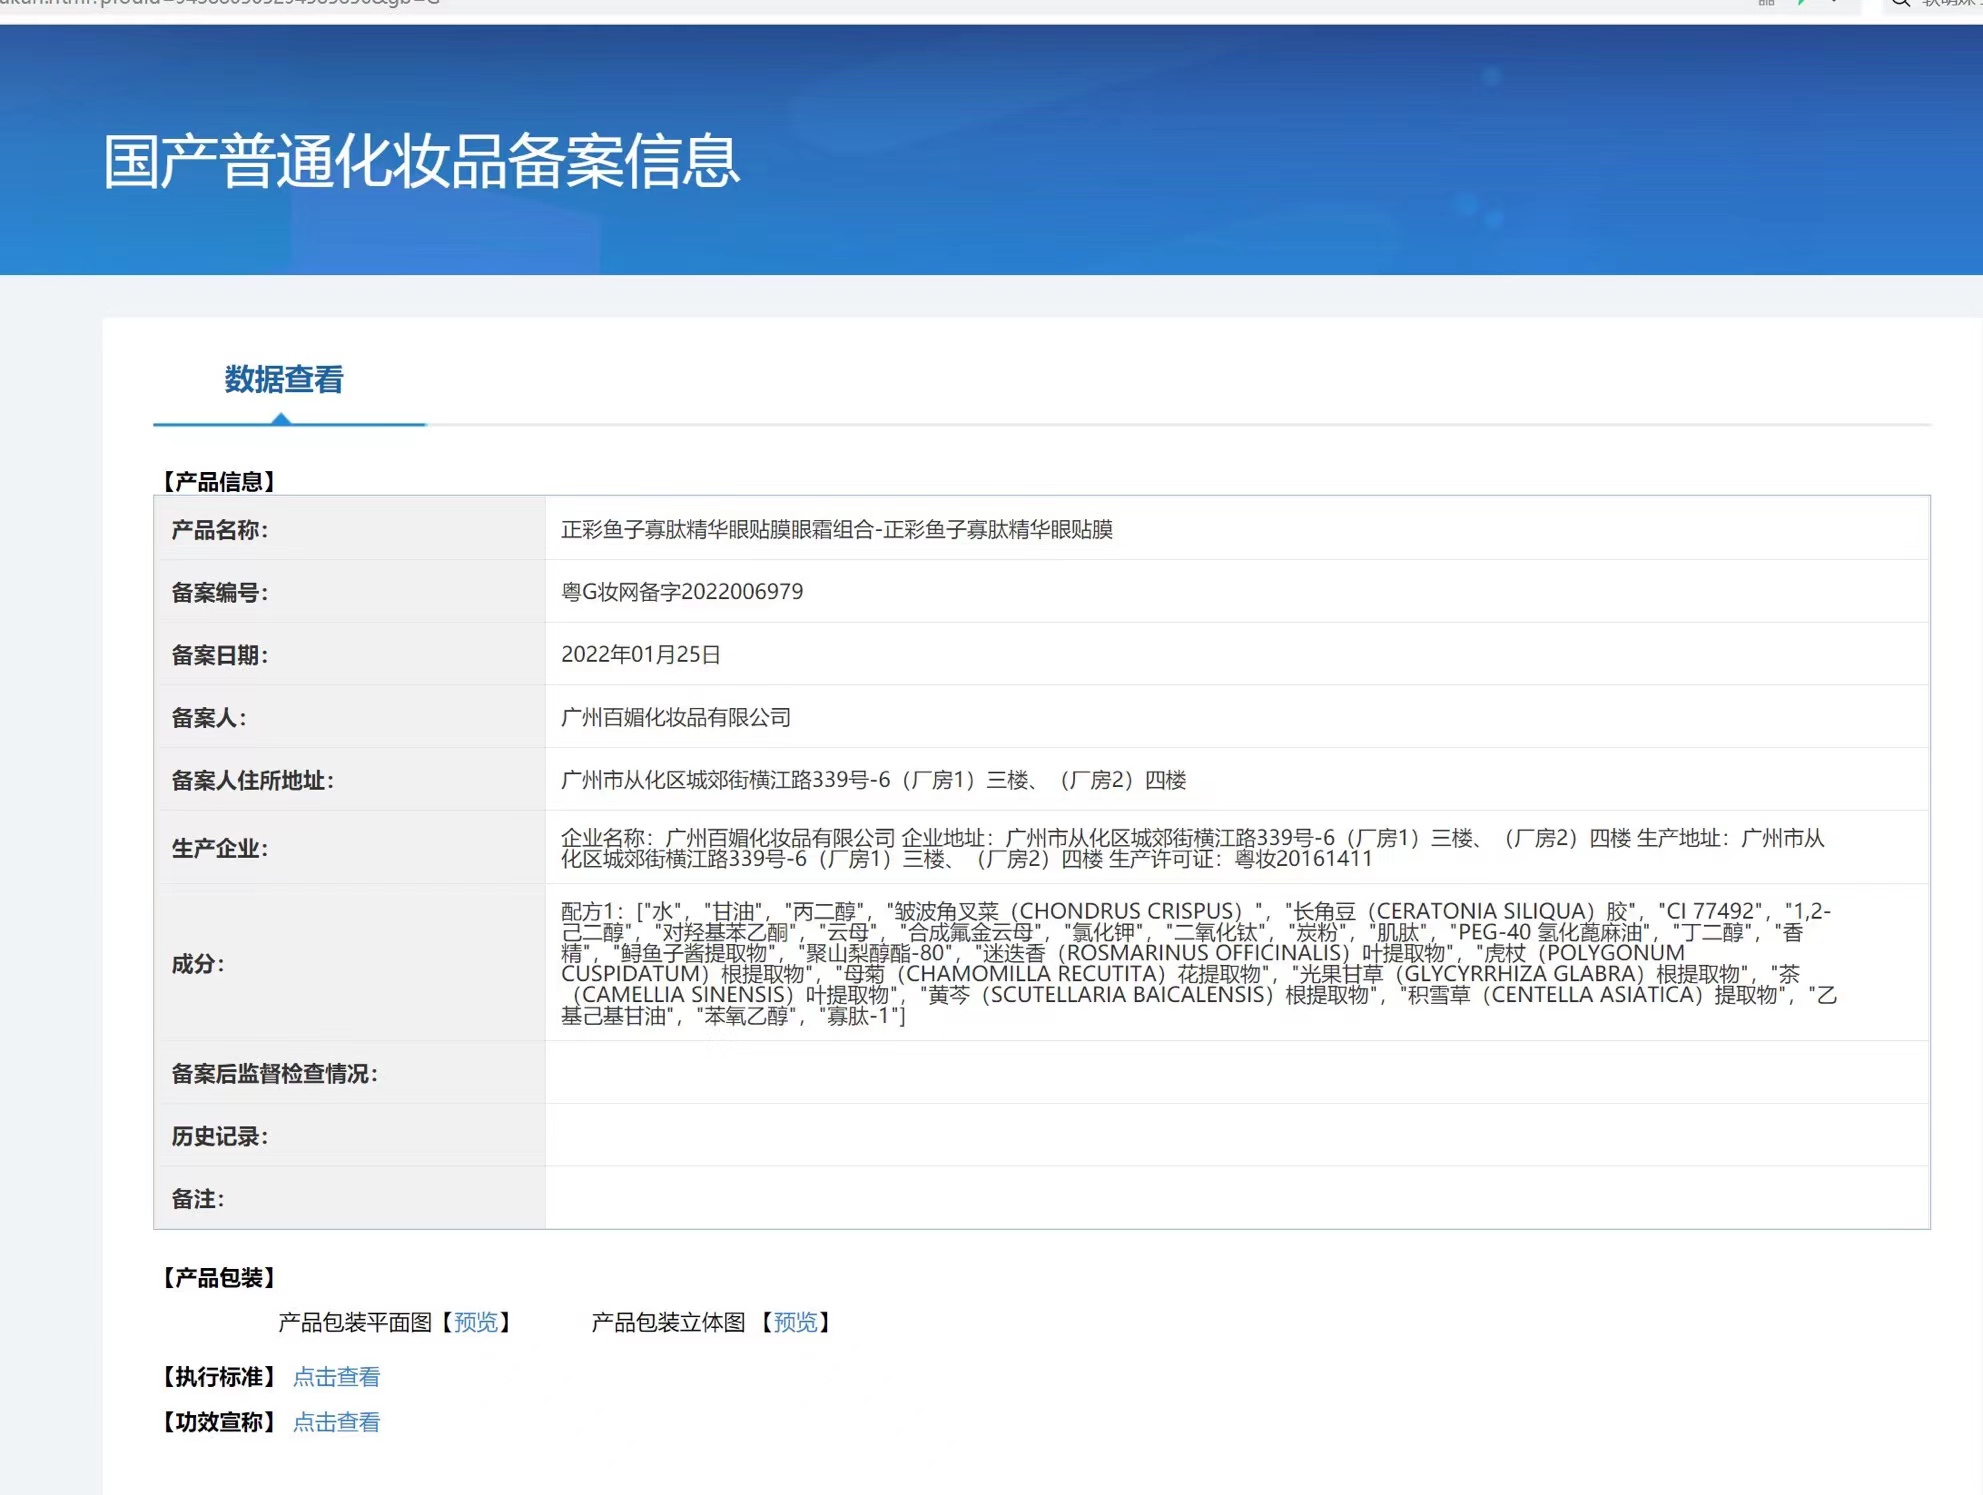Screen dimensions: 1983x1495
Task: Click the 备案人住所地址 value text
Action: coord(873,780)
